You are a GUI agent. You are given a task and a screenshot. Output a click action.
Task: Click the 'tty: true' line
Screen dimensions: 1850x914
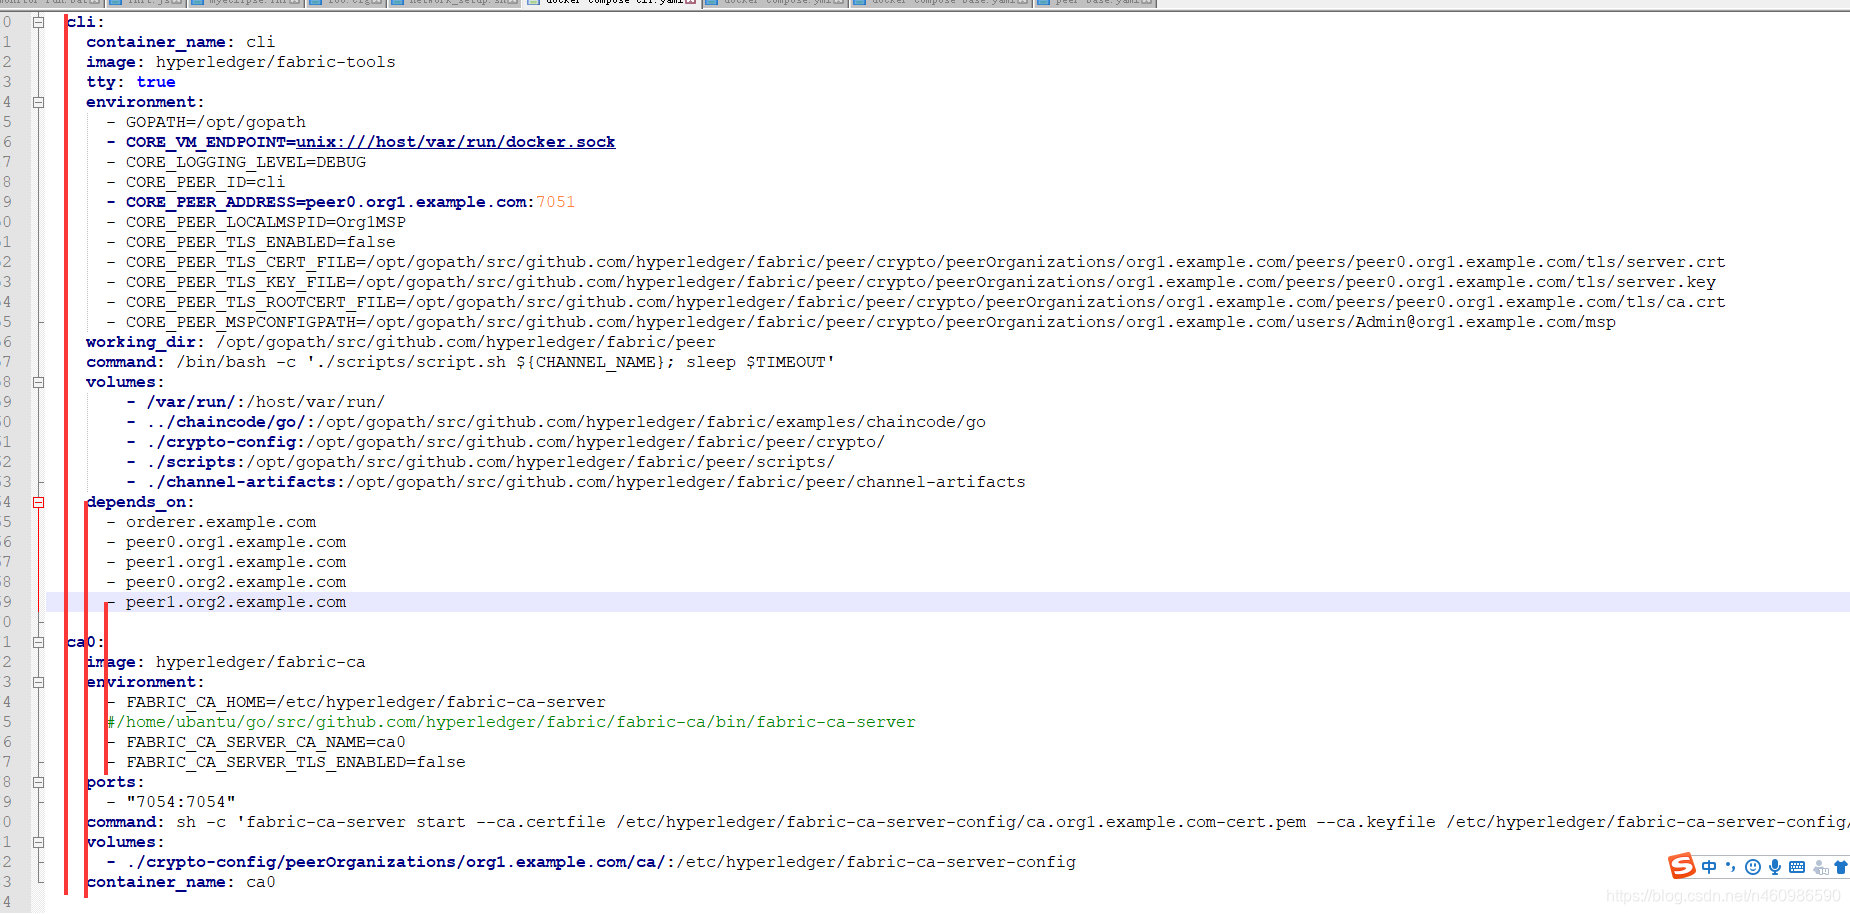(131, 82)
